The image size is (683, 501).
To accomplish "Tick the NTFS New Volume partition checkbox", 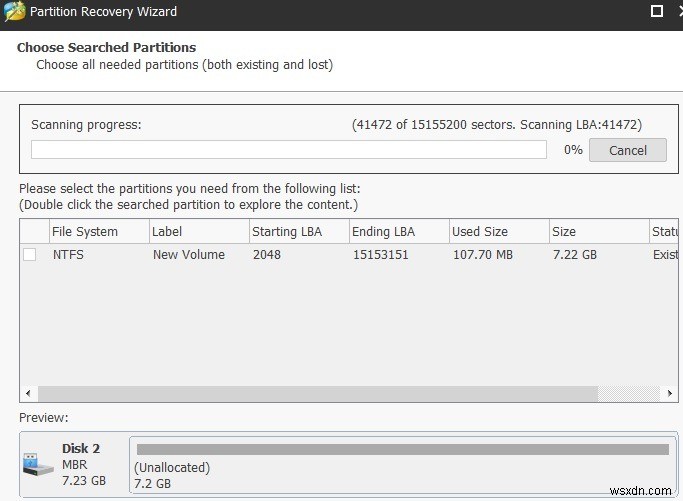I will pyautogui.click(x=30, y=254).
